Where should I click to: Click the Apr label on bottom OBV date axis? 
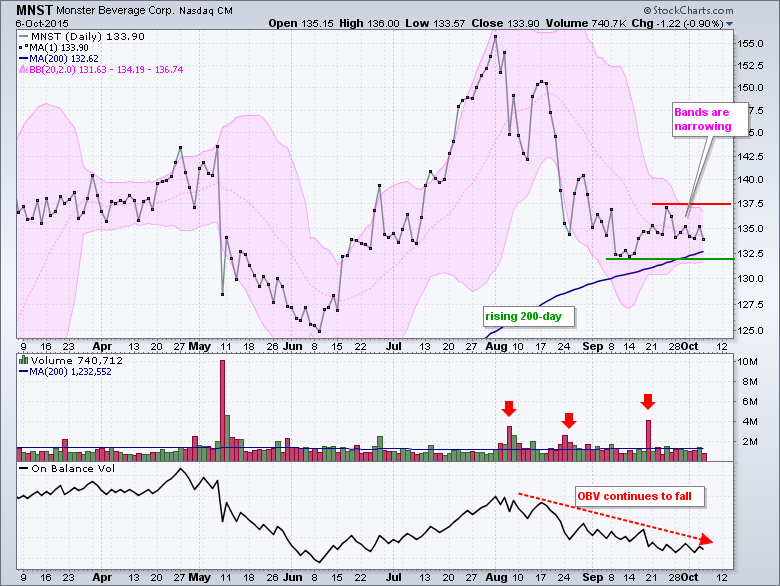click(102, 578)
